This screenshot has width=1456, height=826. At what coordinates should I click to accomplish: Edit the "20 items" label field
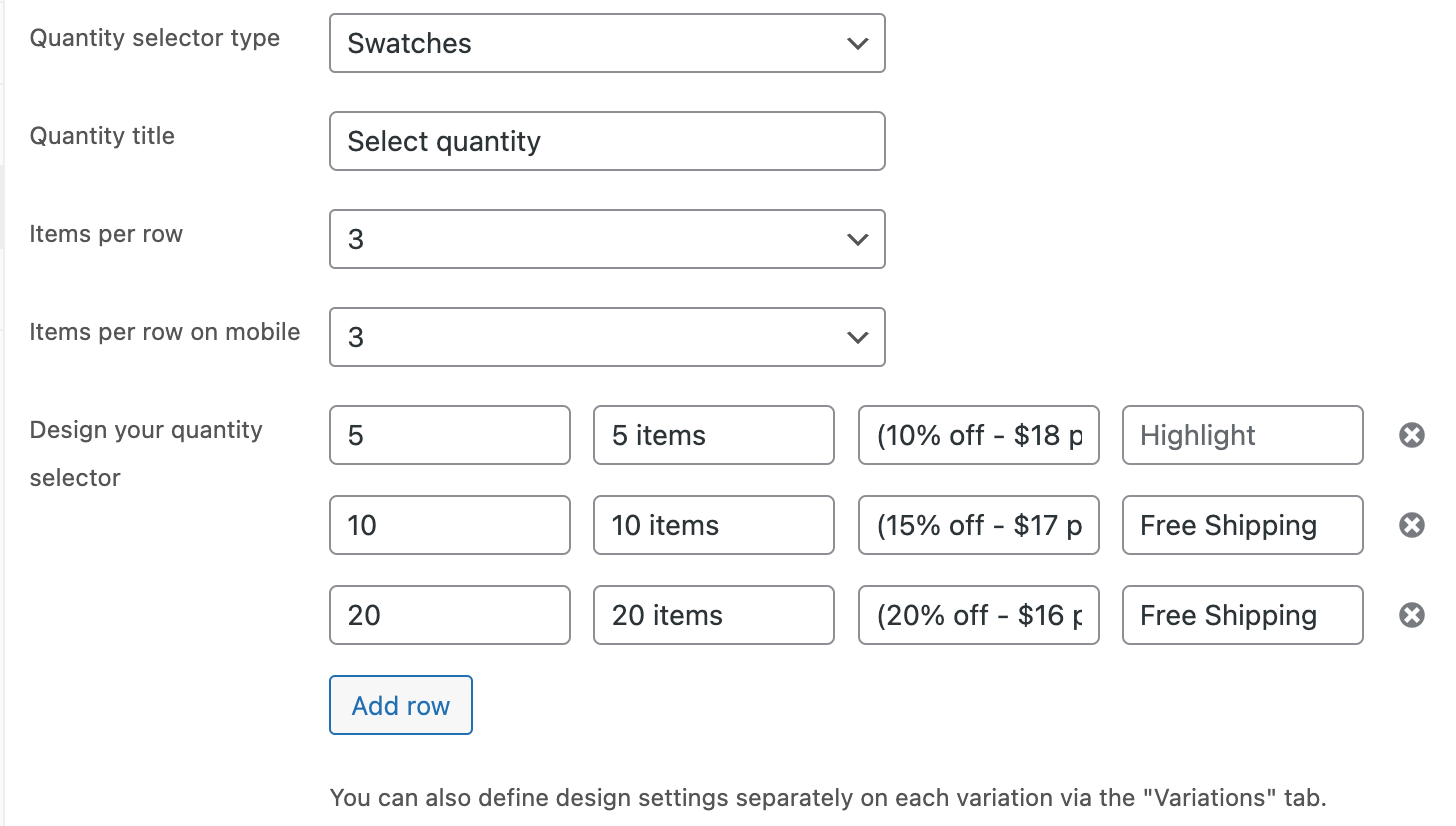pyautogui.click(x=713, y=615)
